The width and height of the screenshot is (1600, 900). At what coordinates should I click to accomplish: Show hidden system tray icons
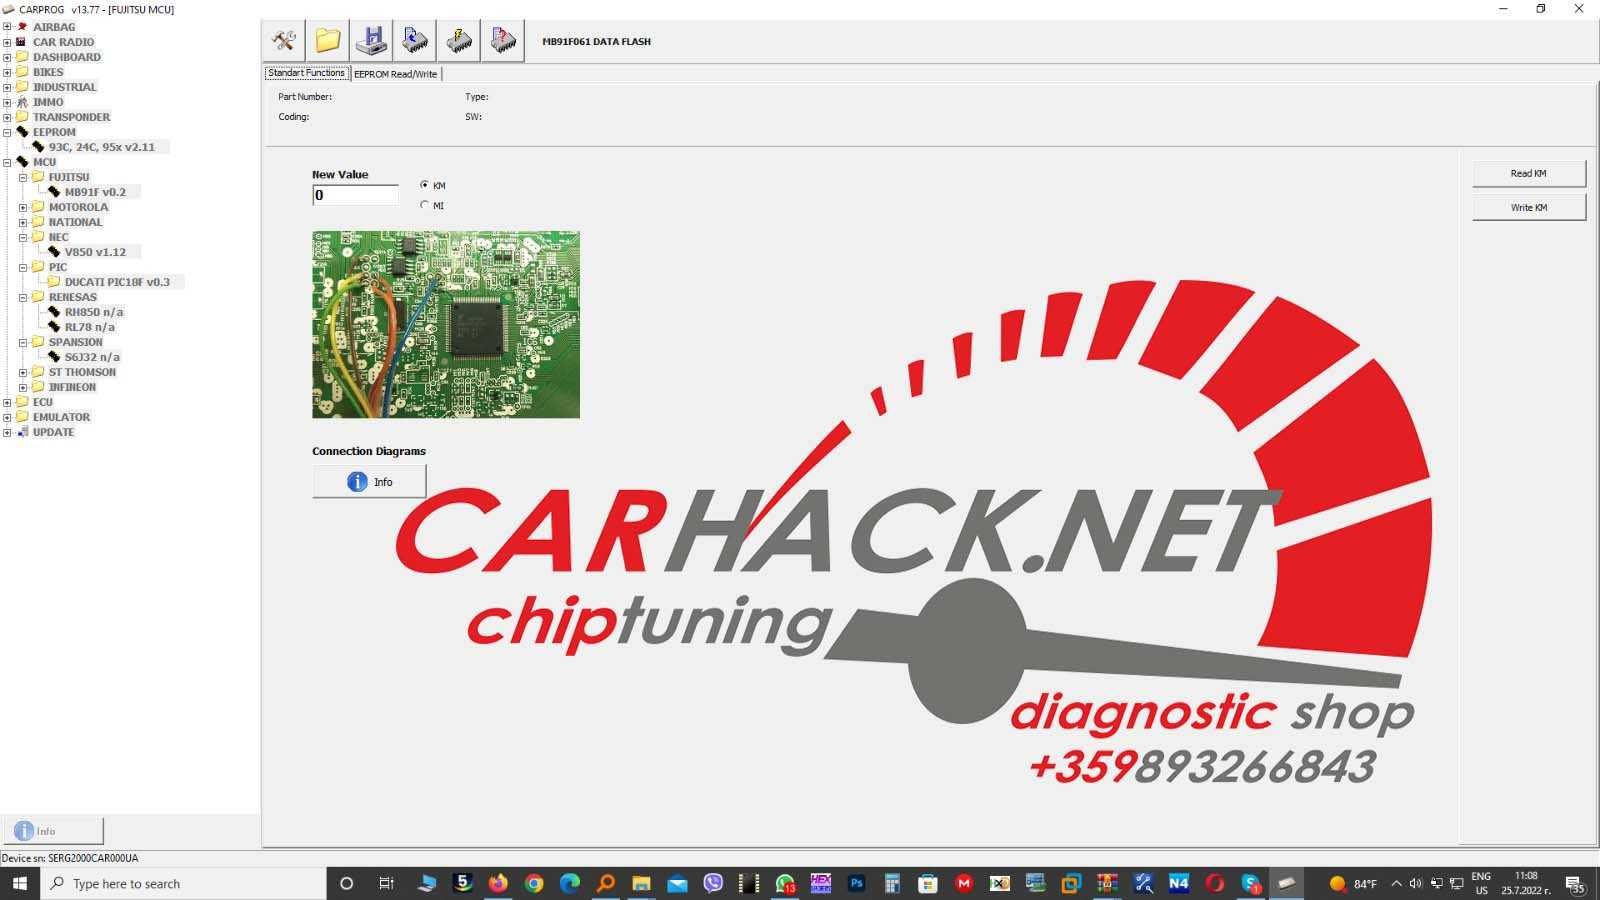1396,883
